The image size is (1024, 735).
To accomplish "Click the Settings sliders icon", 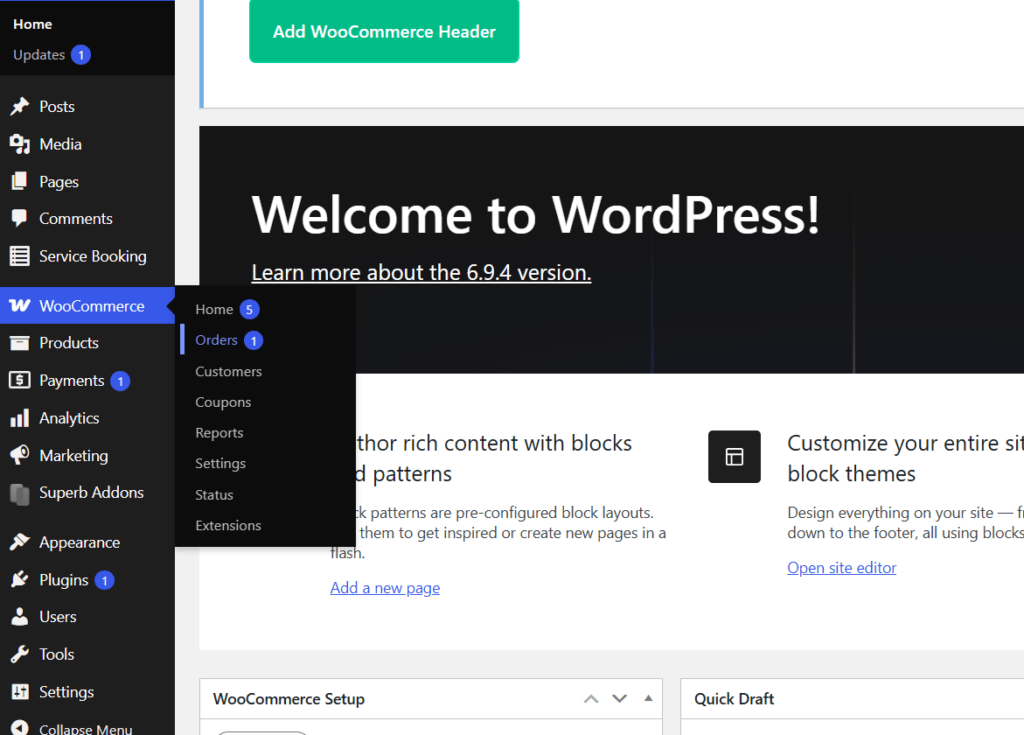I will click(x=20, y=691).
